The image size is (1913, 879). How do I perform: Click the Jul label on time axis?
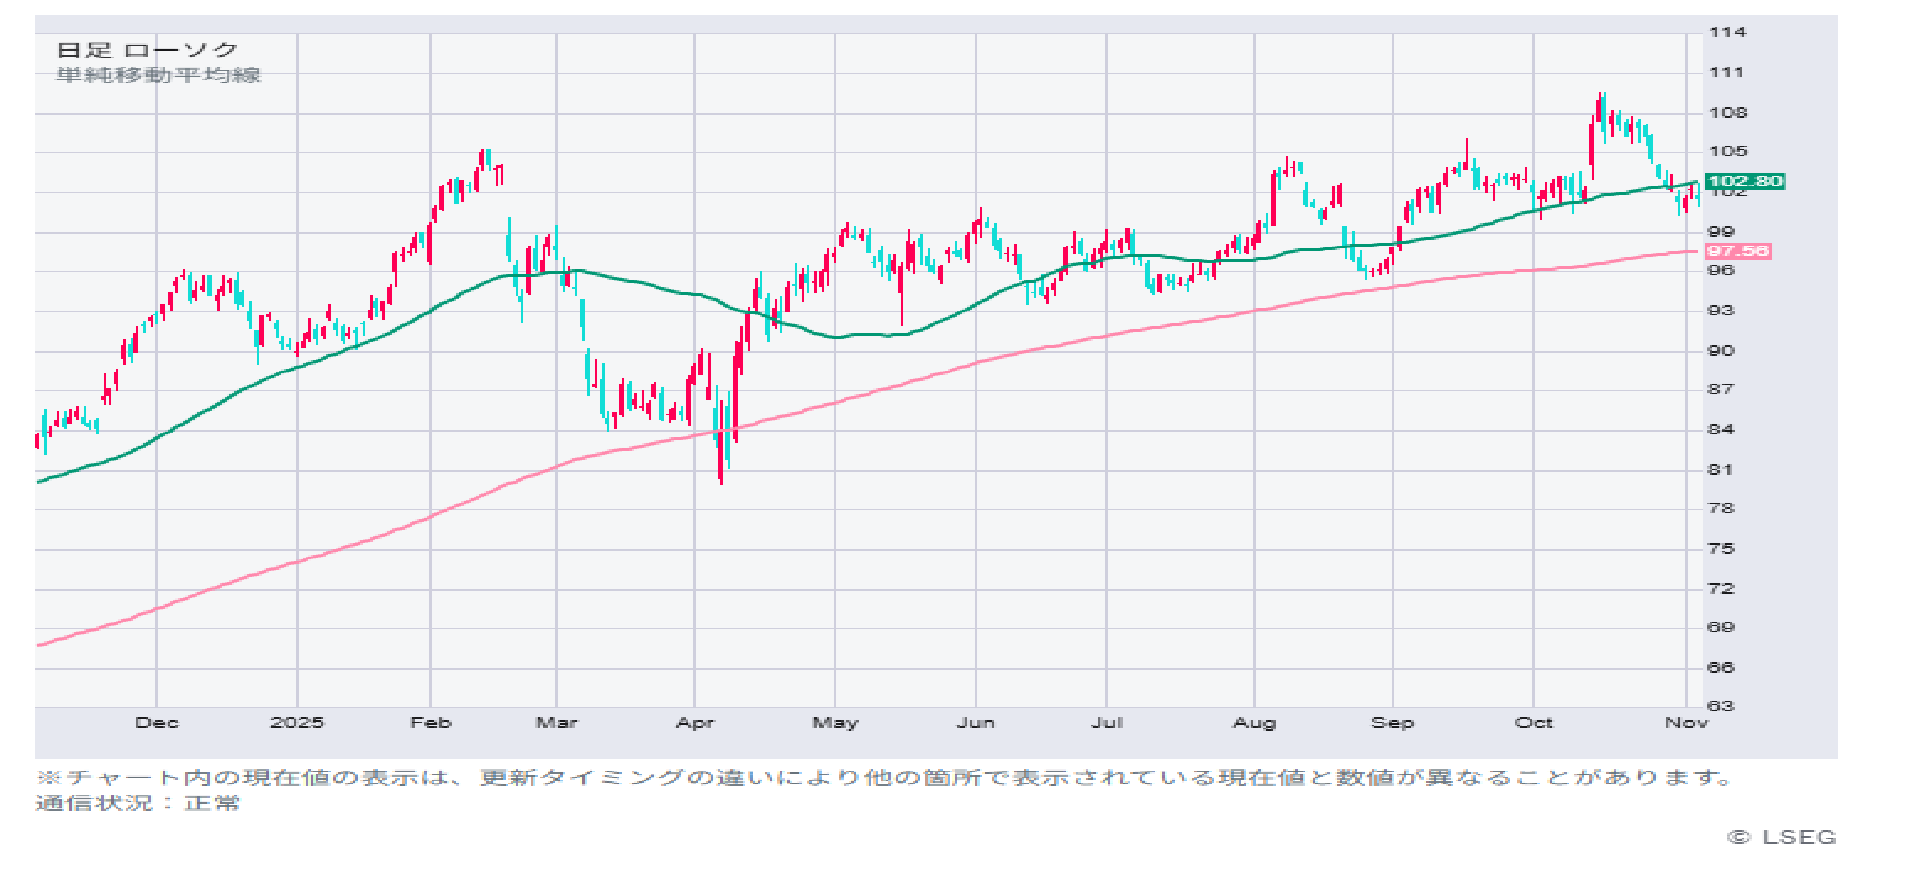point(1107,722)
